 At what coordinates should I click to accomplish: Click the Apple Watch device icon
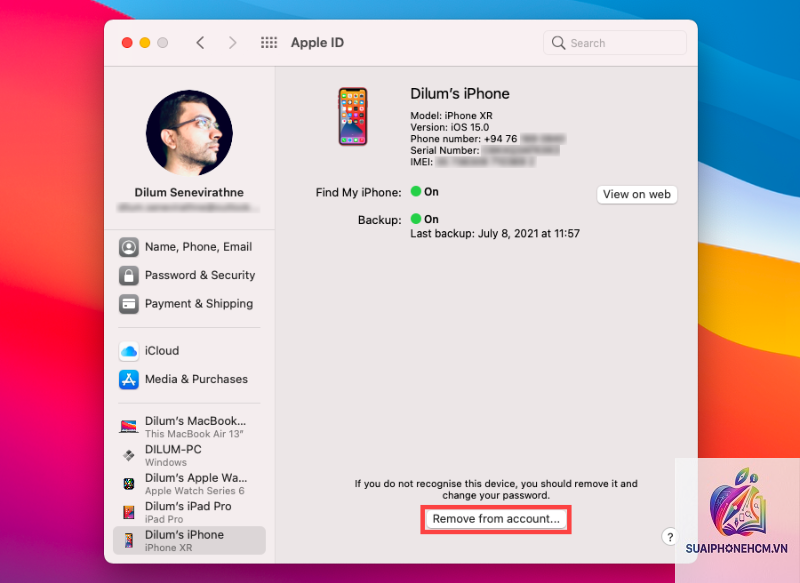coord(129,484)
